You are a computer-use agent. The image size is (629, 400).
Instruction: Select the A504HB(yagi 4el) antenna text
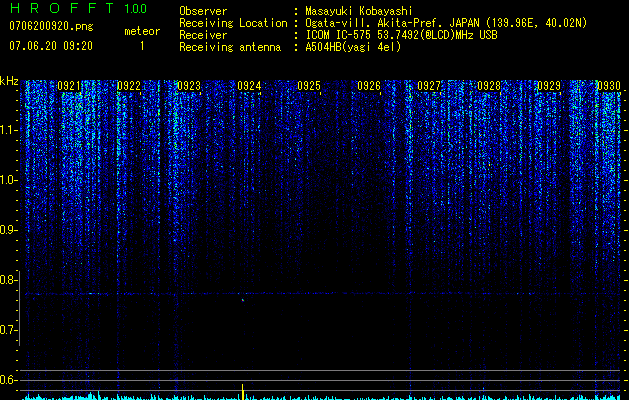353,47
